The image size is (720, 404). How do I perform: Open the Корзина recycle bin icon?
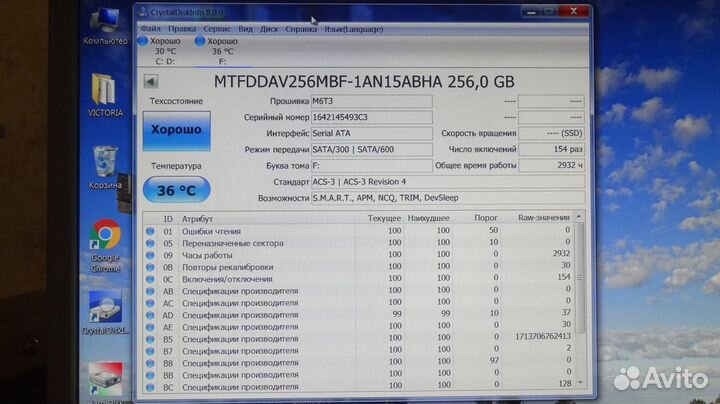click(x=105, y=168)
